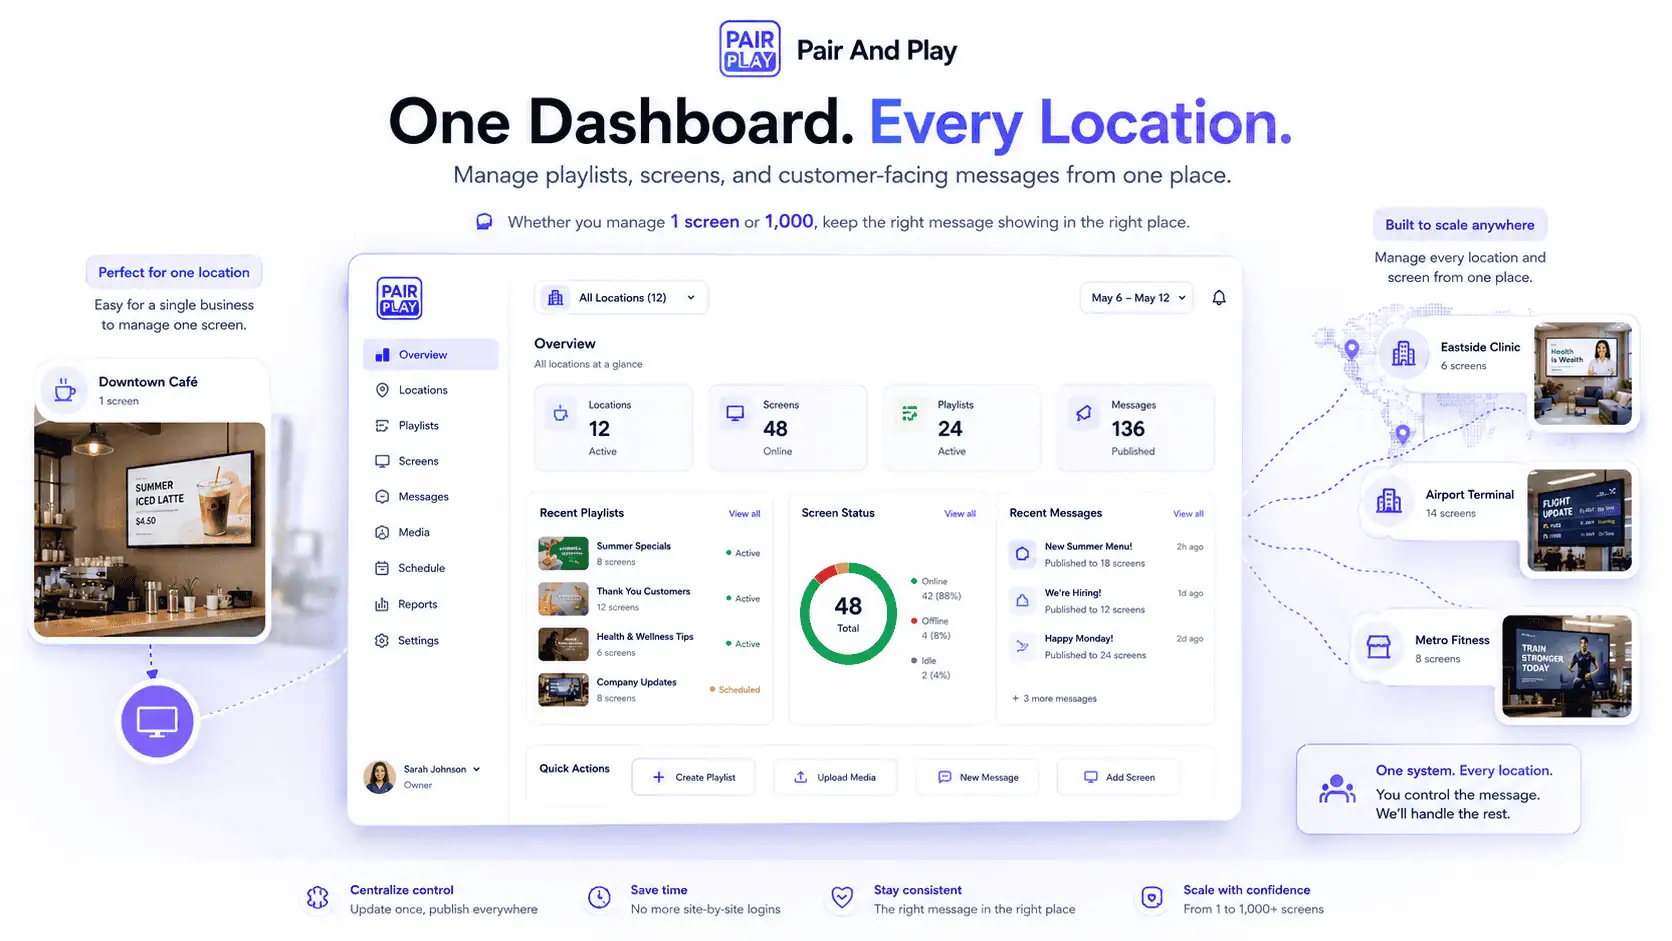This screenshot has height=941, width=1672.
Task: Click the Add Screen button
Action: (1119, 777)
